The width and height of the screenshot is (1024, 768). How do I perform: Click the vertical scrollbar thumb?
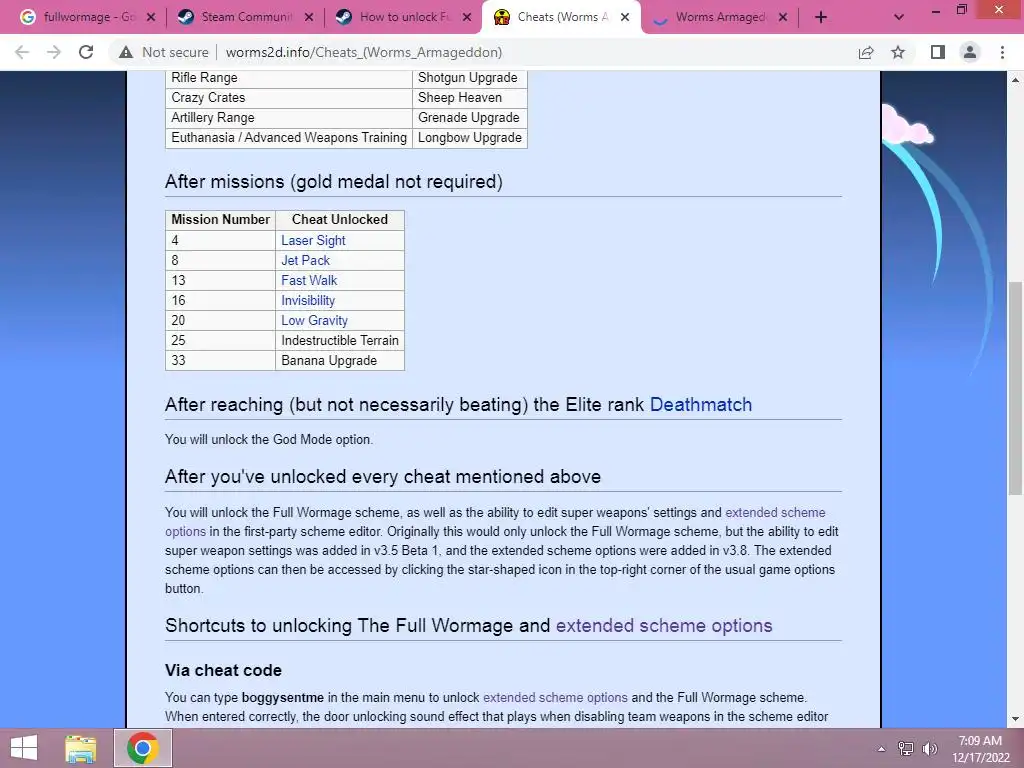pyautogui.click(x=1015, y=388)
